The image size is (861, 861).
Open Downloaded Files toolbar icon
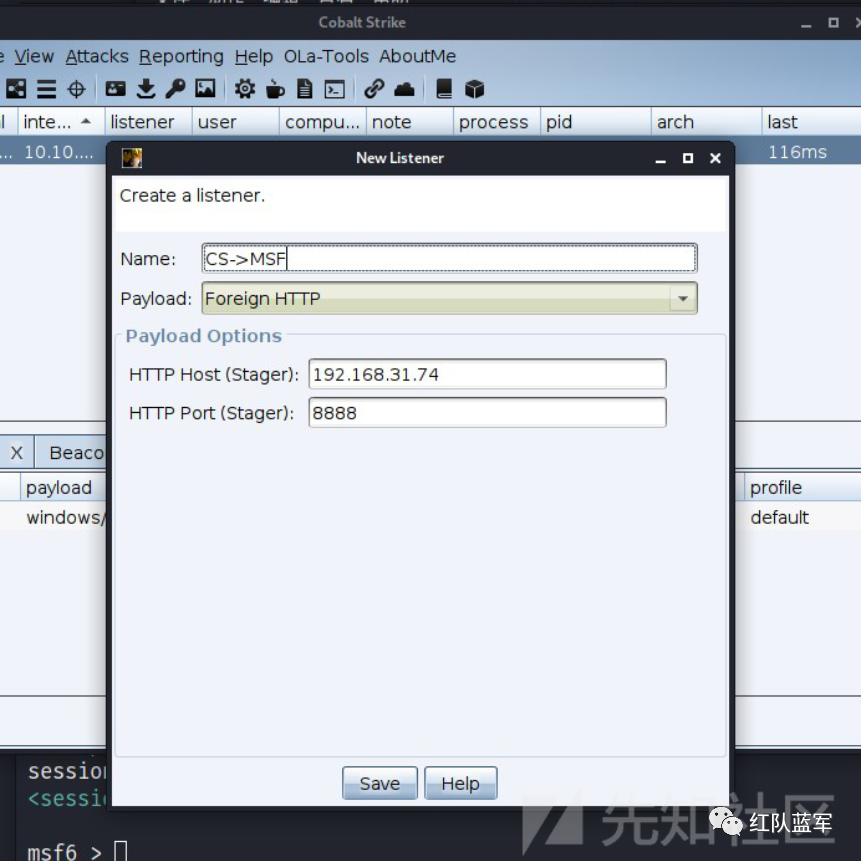tap(146, 88)
